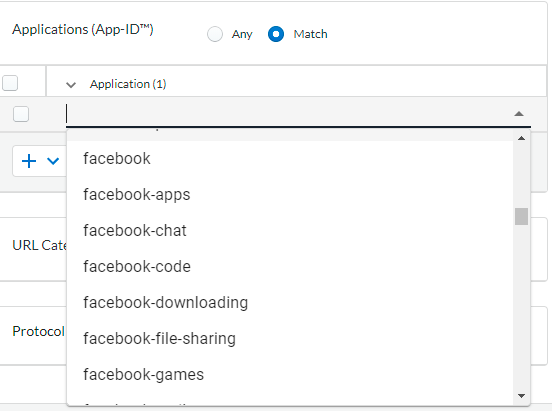Select the Any radio button
The image size is (552, 411).
[x=215, y=34]
